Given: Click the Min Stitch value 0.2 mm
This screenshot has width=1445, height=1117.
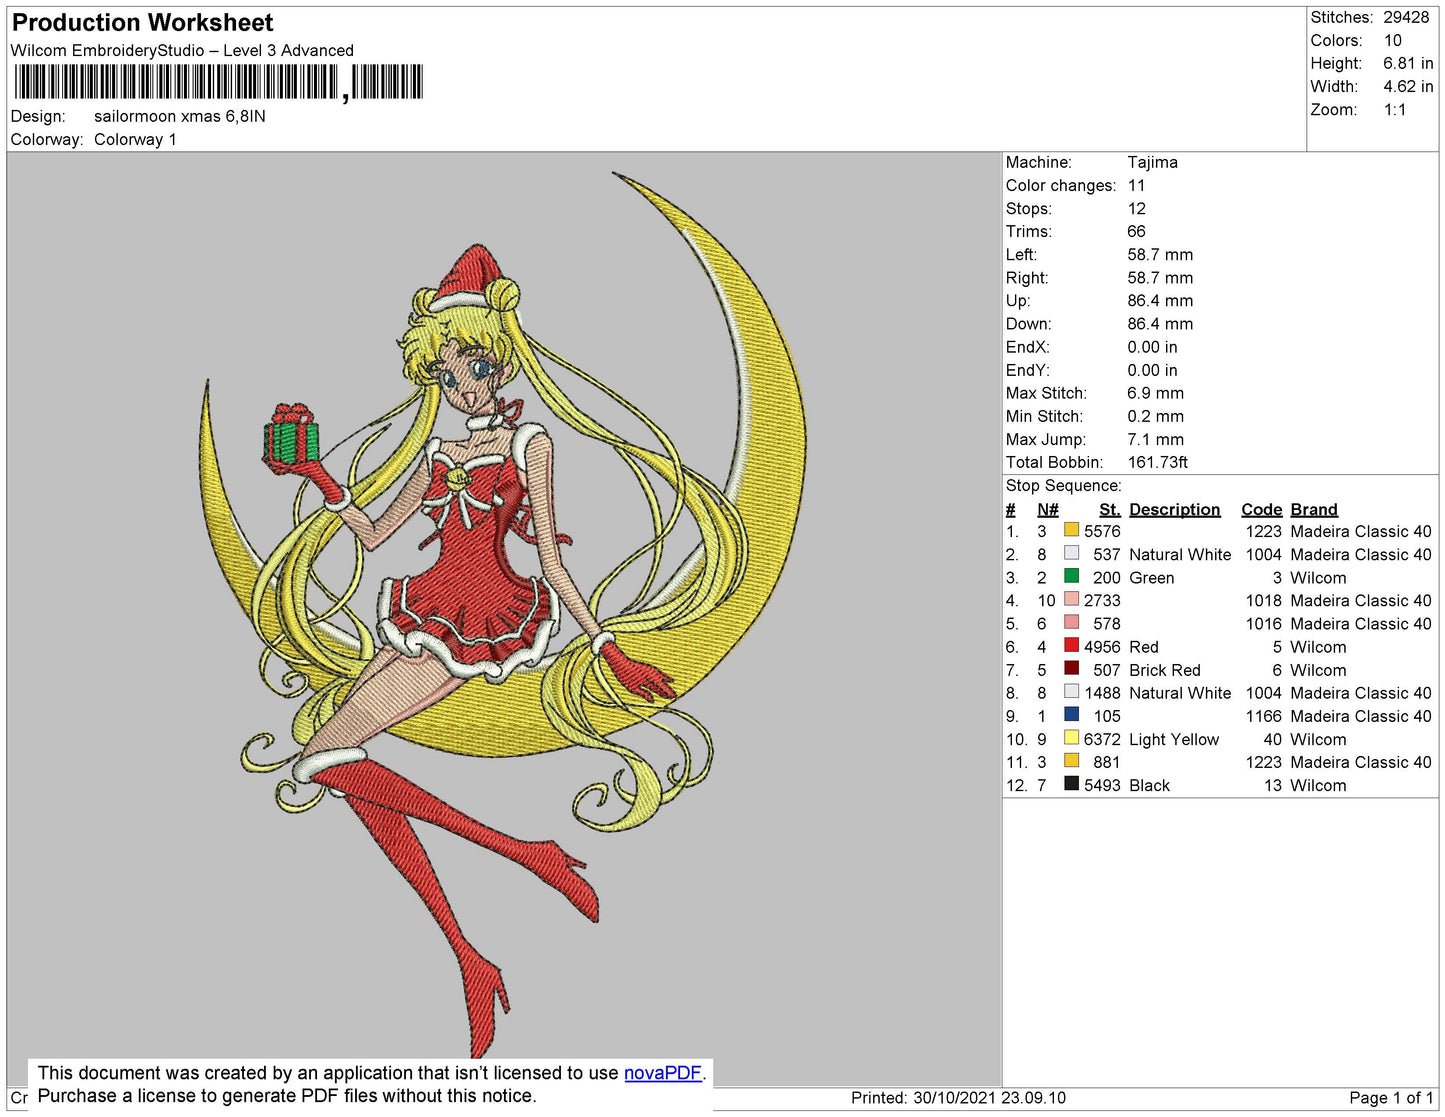Looking at the screenshot, I should (1155, 416).
